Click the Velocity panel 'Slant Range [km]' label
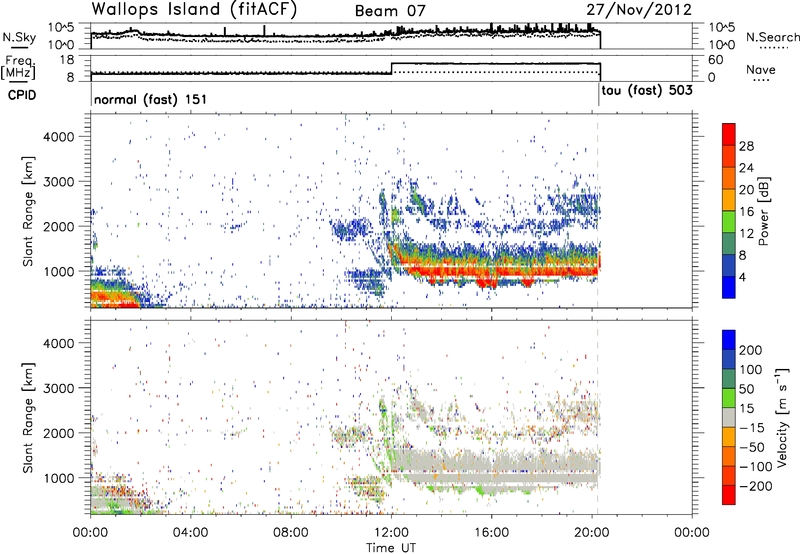The height and width of the screenshot is (554, 800). pos(28,417)
